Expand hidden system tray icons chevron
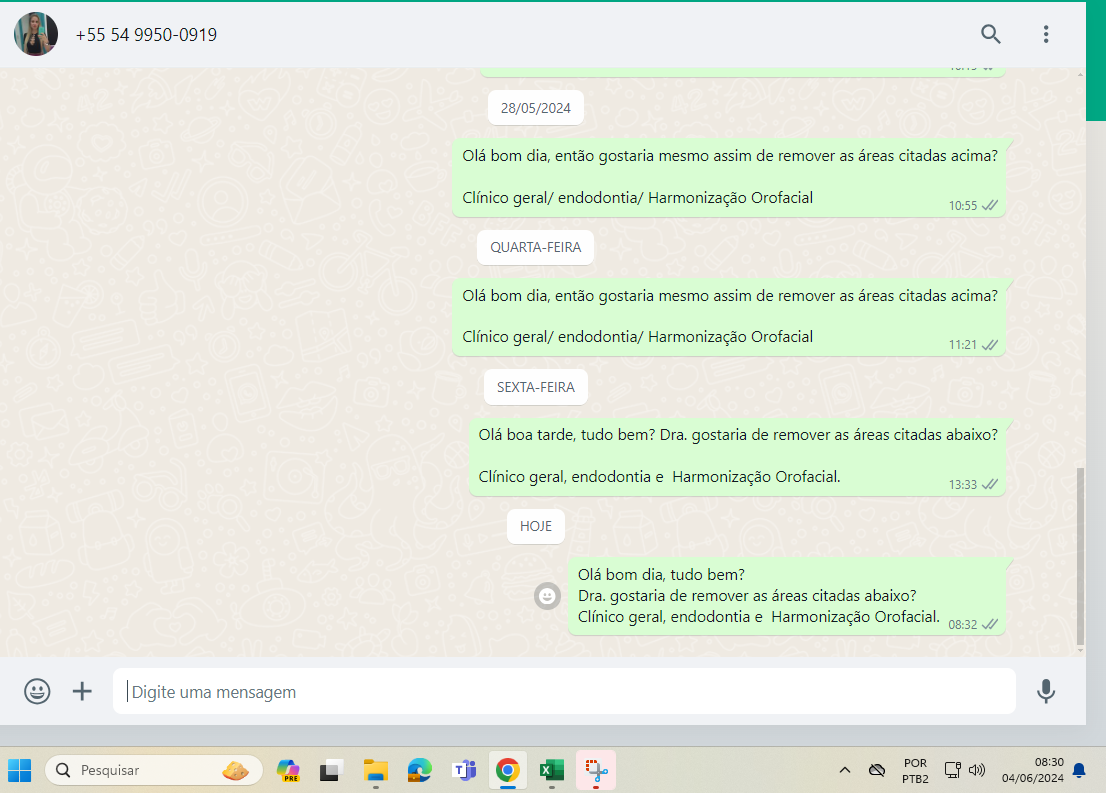This screenshot has width=1106, height=793. pyautogui.click(x=845, y=770)
